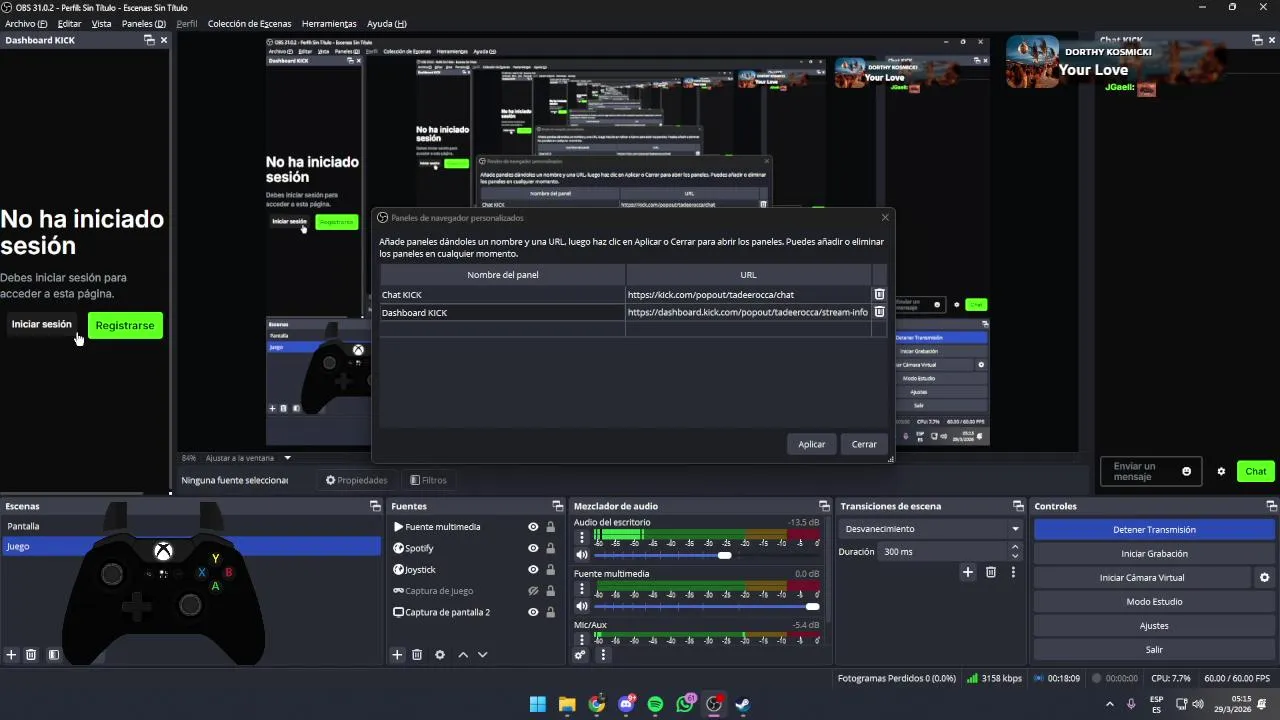Toggle visibility of Spotify source
This screenshot has width=1280, height=720.
pos(533,548)
